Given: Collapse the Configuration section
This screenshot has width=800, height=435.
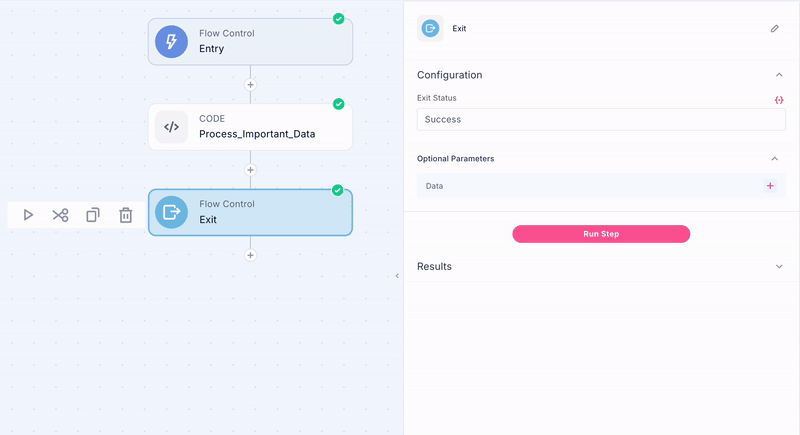Looking at the screenshot, I should click(779, 75).
